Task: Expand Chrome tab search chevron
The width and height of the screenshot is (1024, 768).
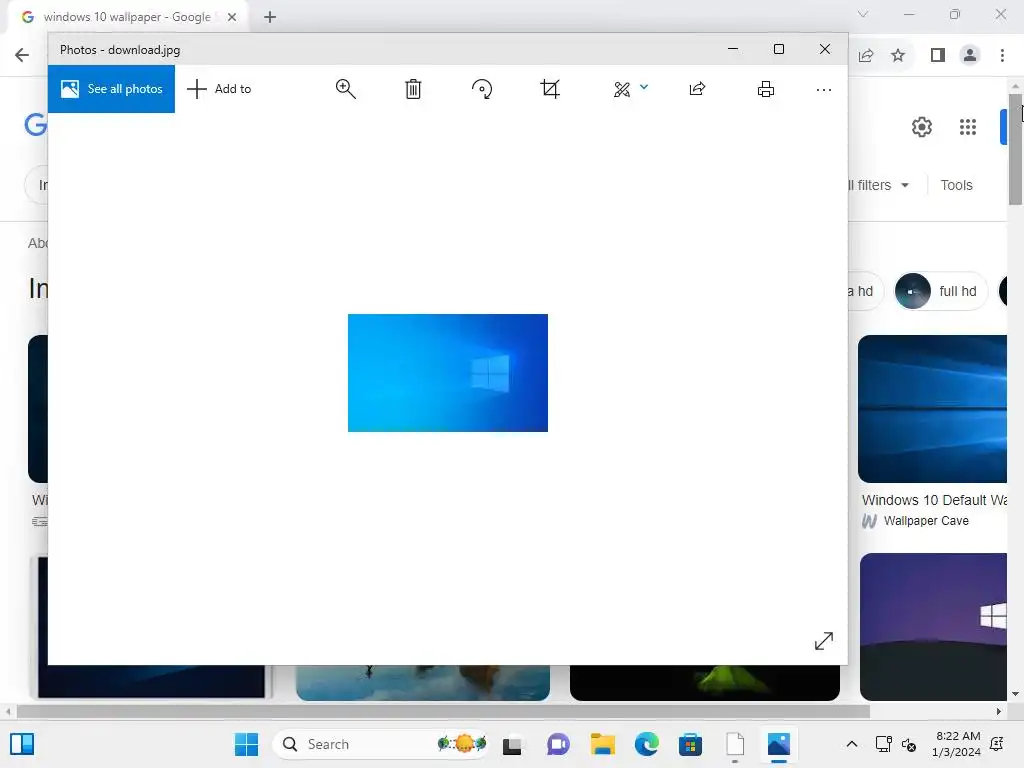Action: pos(863,14)
